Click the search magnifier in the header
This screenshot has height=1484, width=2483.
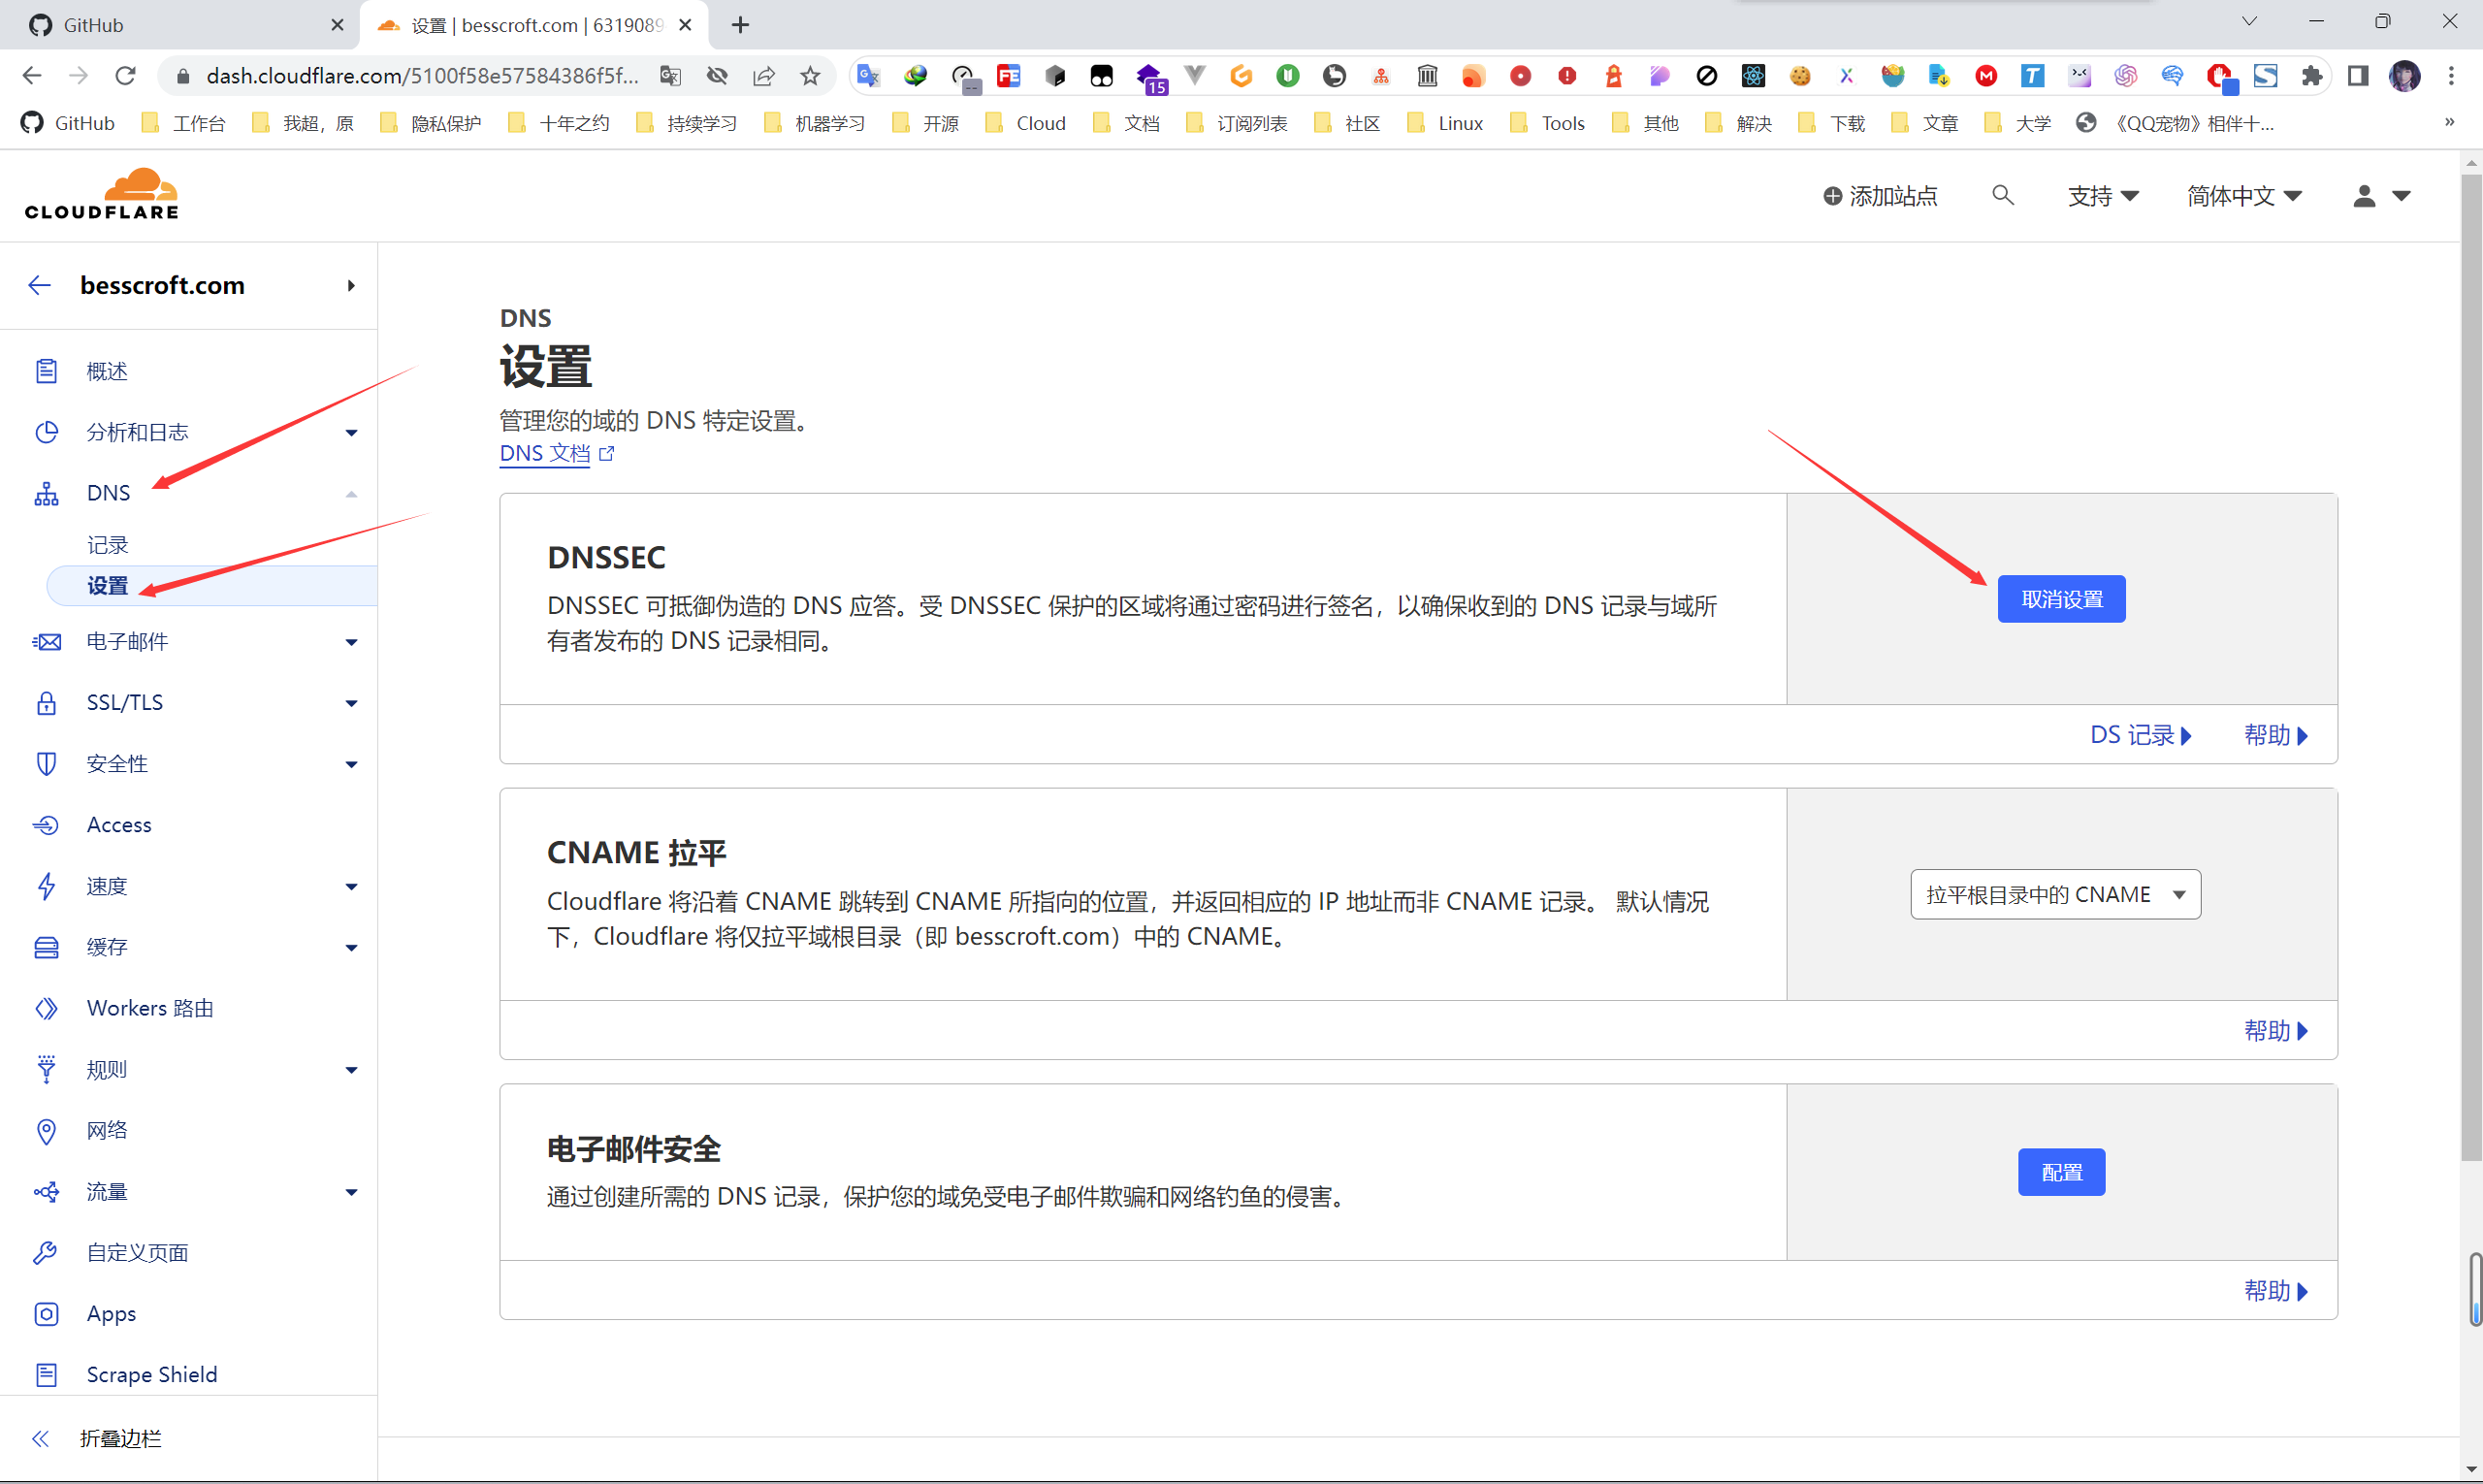point(2002,195)
